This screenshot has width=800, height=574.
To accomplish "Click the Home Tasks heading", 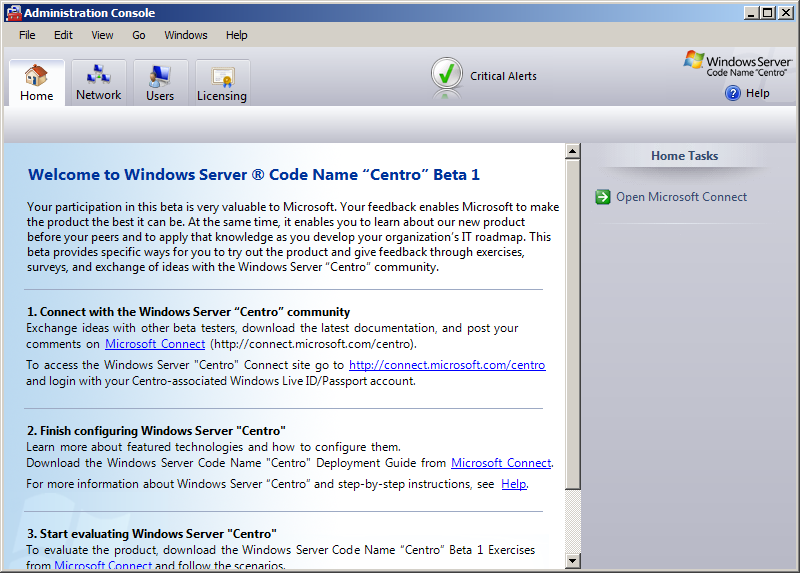I will [684, 156].
